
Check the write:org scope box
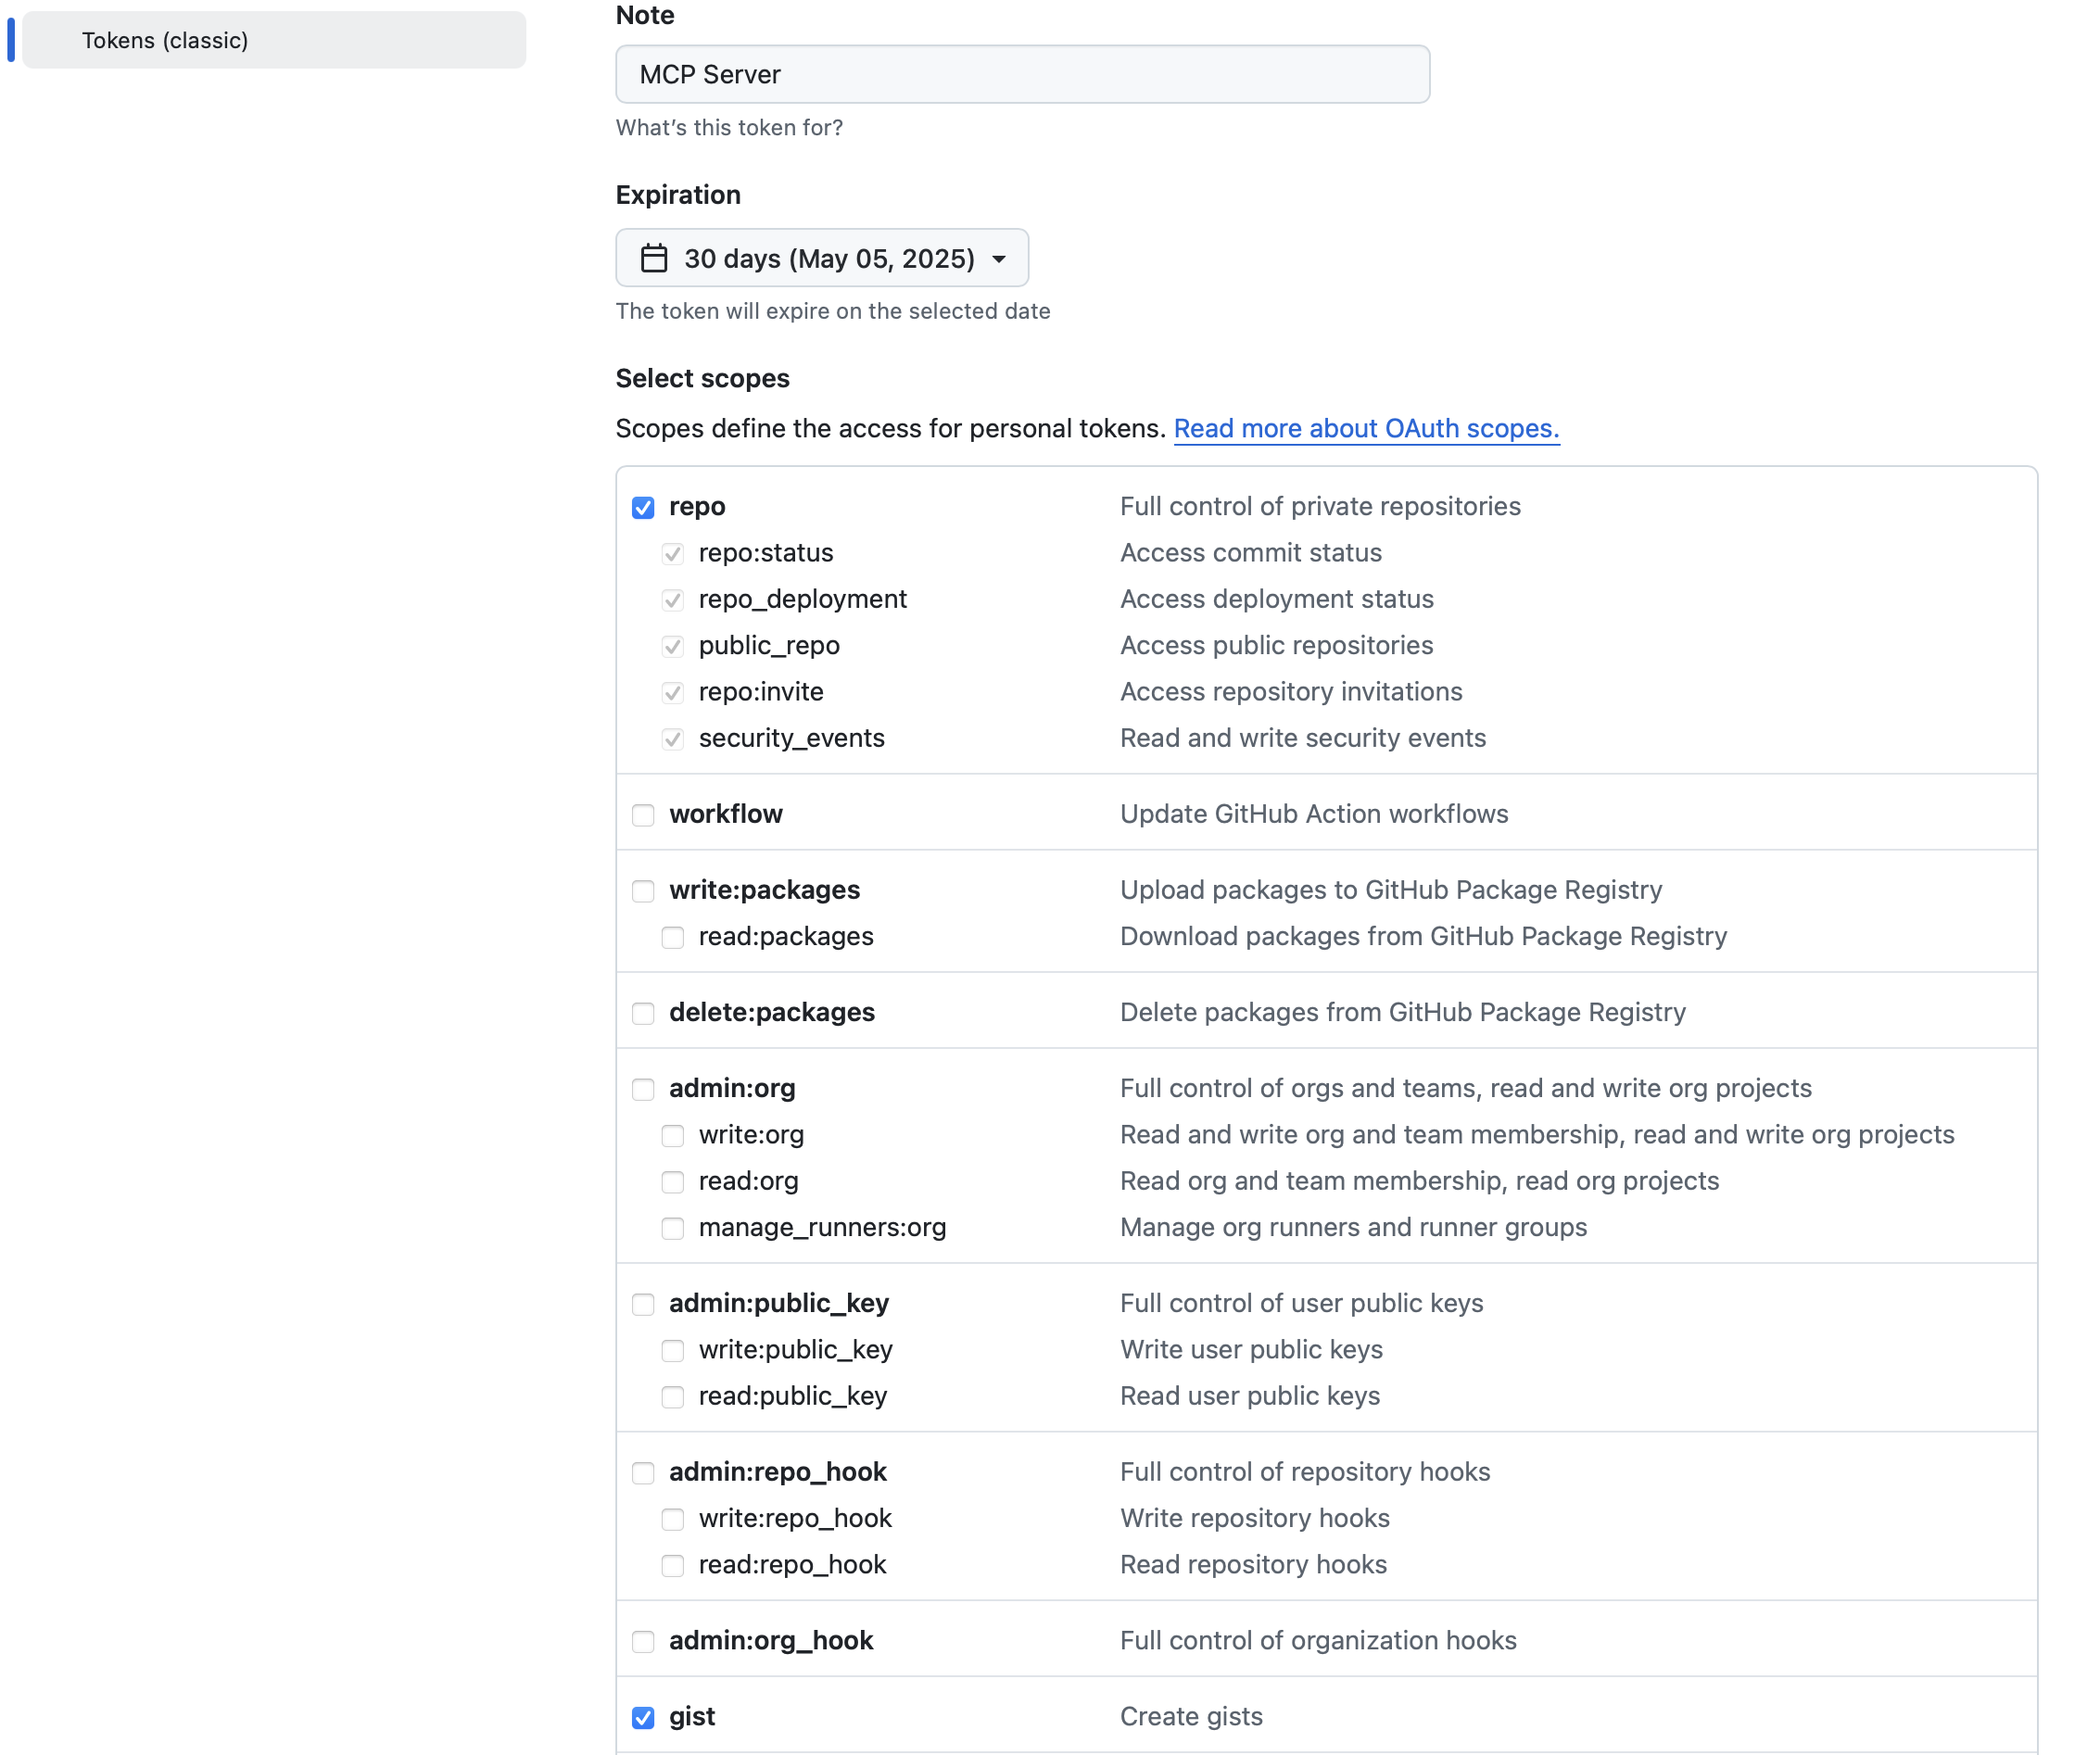pyautogui.click(x=673, y=1136)
